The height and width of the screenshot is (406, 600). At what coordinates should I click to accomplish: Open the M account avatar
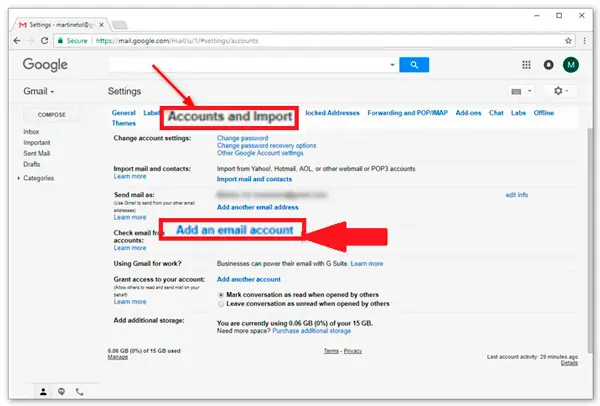point(571,65)
